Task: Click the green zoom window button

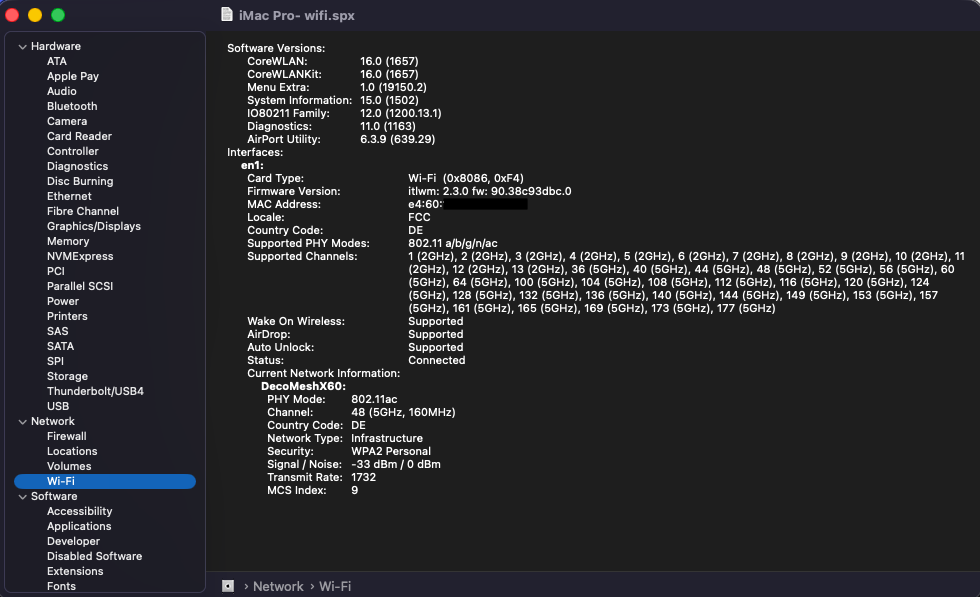Action: [58, 15]
